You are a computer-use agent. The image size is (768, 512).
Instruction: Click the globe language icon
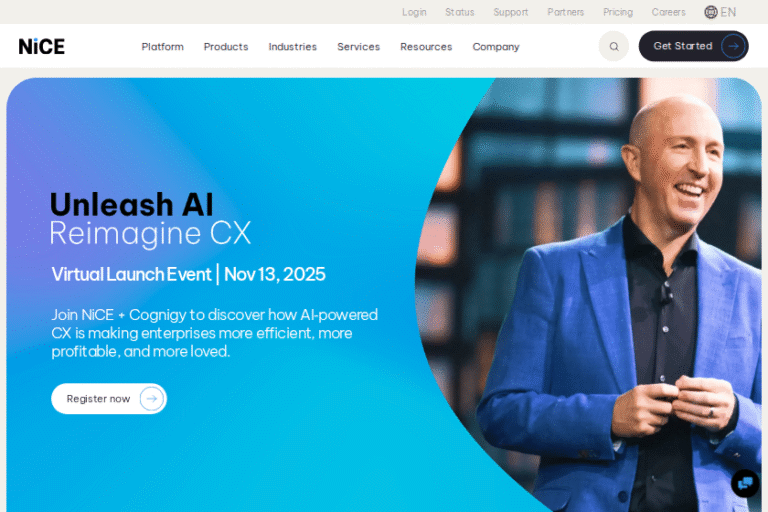point(711,12)
